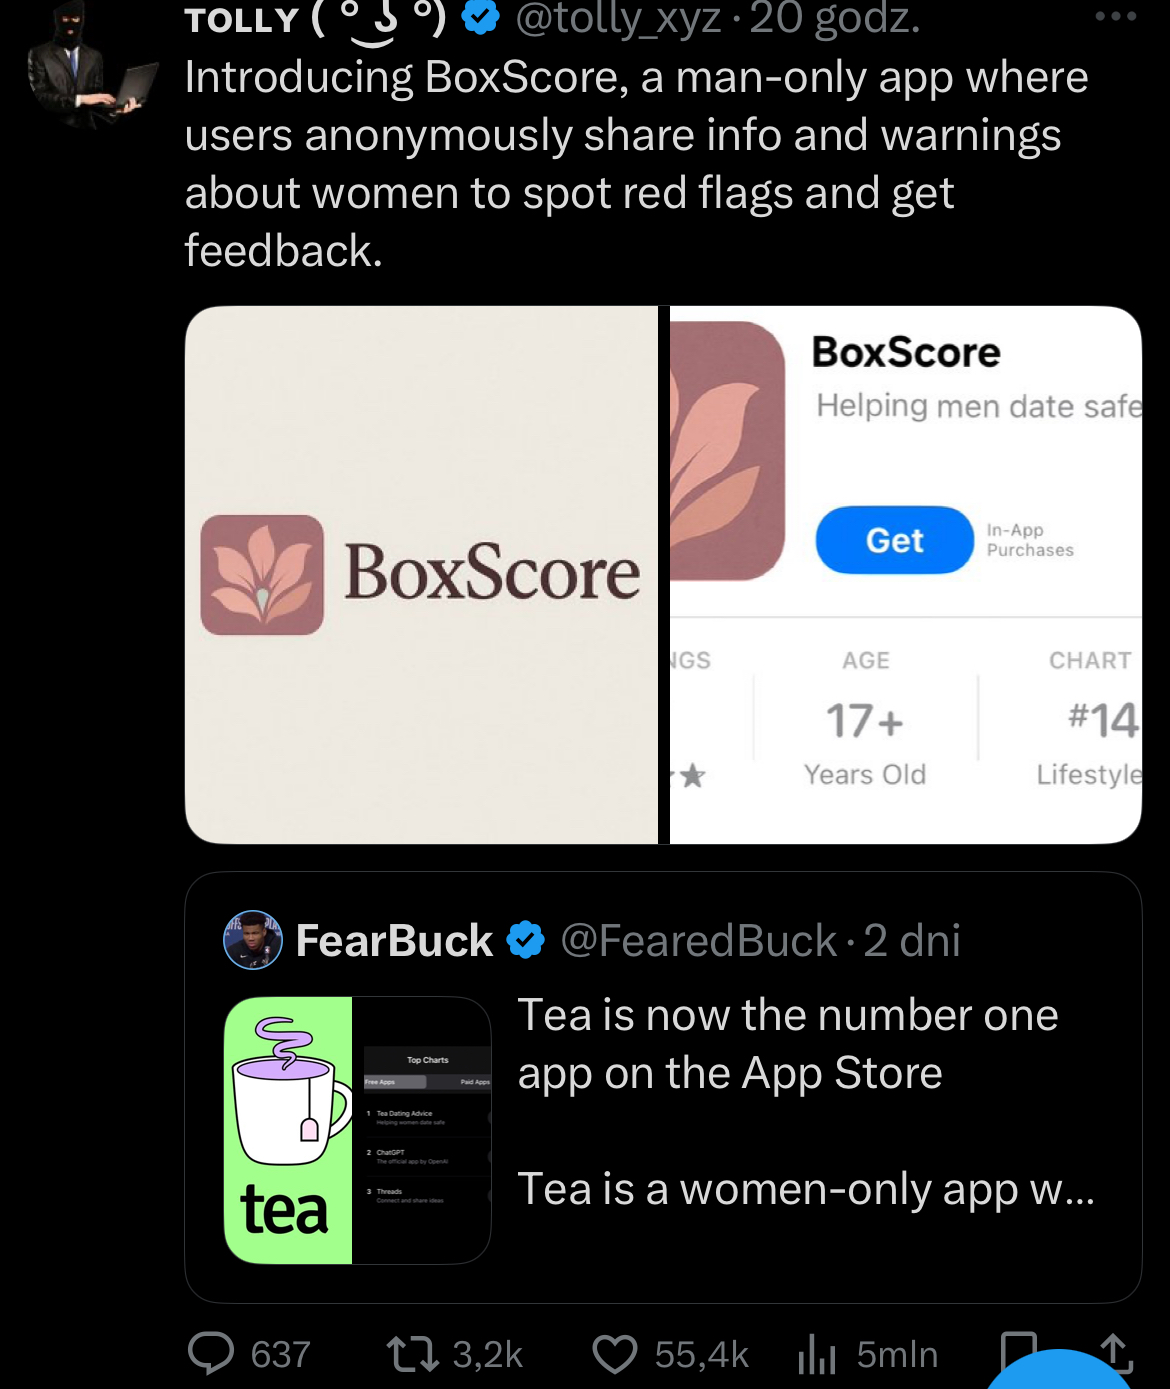This screenshot has height=1389, width=1170.
Task: Open the @tolly_xyz handle link
Action: tap(618, 18)
